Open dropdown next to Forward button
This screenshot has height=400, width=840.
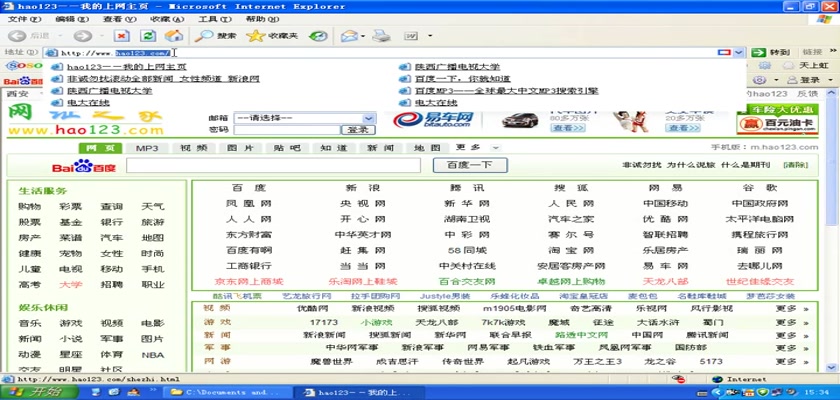[x=102, y=36]
